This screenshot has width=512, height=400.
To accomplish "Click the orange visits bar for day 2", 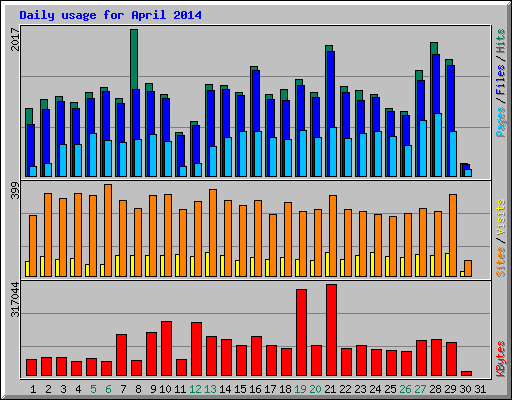I will 48,235.
